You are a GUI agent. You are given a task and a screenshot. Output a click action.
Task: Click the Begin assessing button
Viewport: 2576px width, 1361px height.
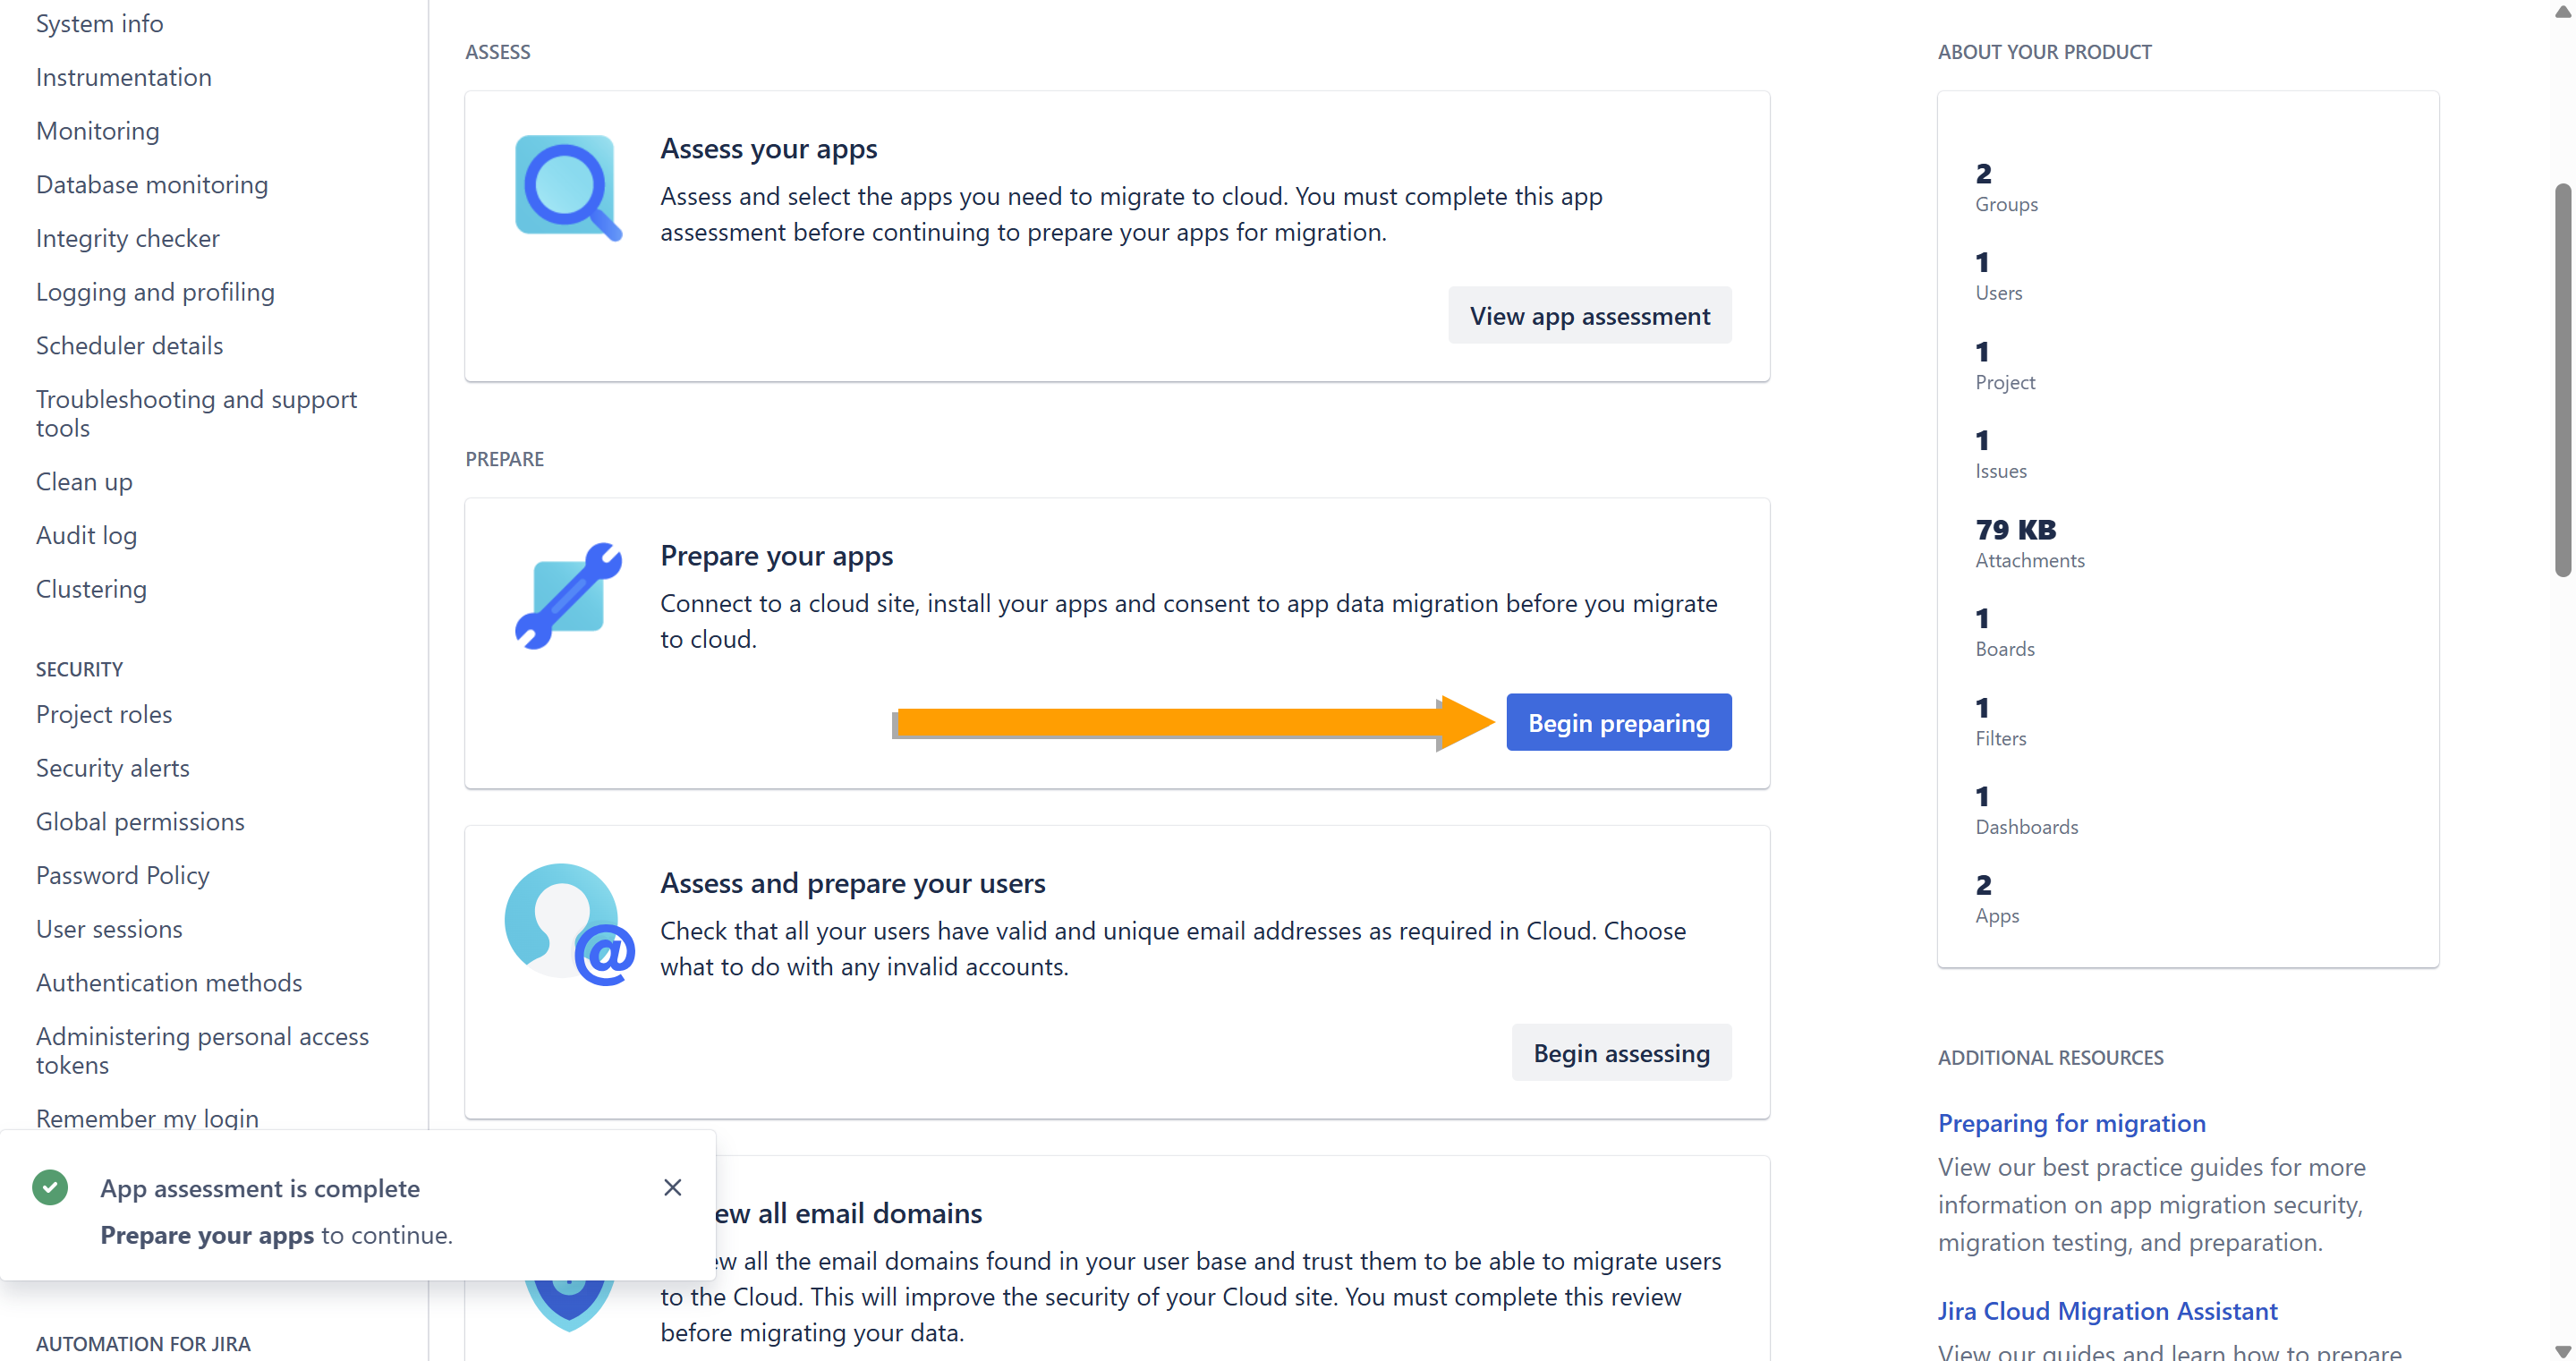pos(1620,1053)
